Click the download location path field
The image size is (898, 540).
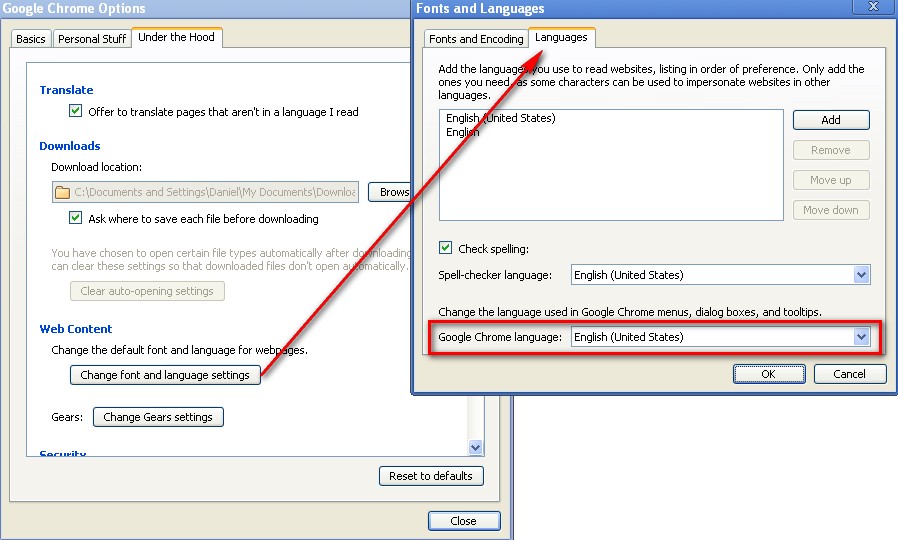(x=205, y=192)
